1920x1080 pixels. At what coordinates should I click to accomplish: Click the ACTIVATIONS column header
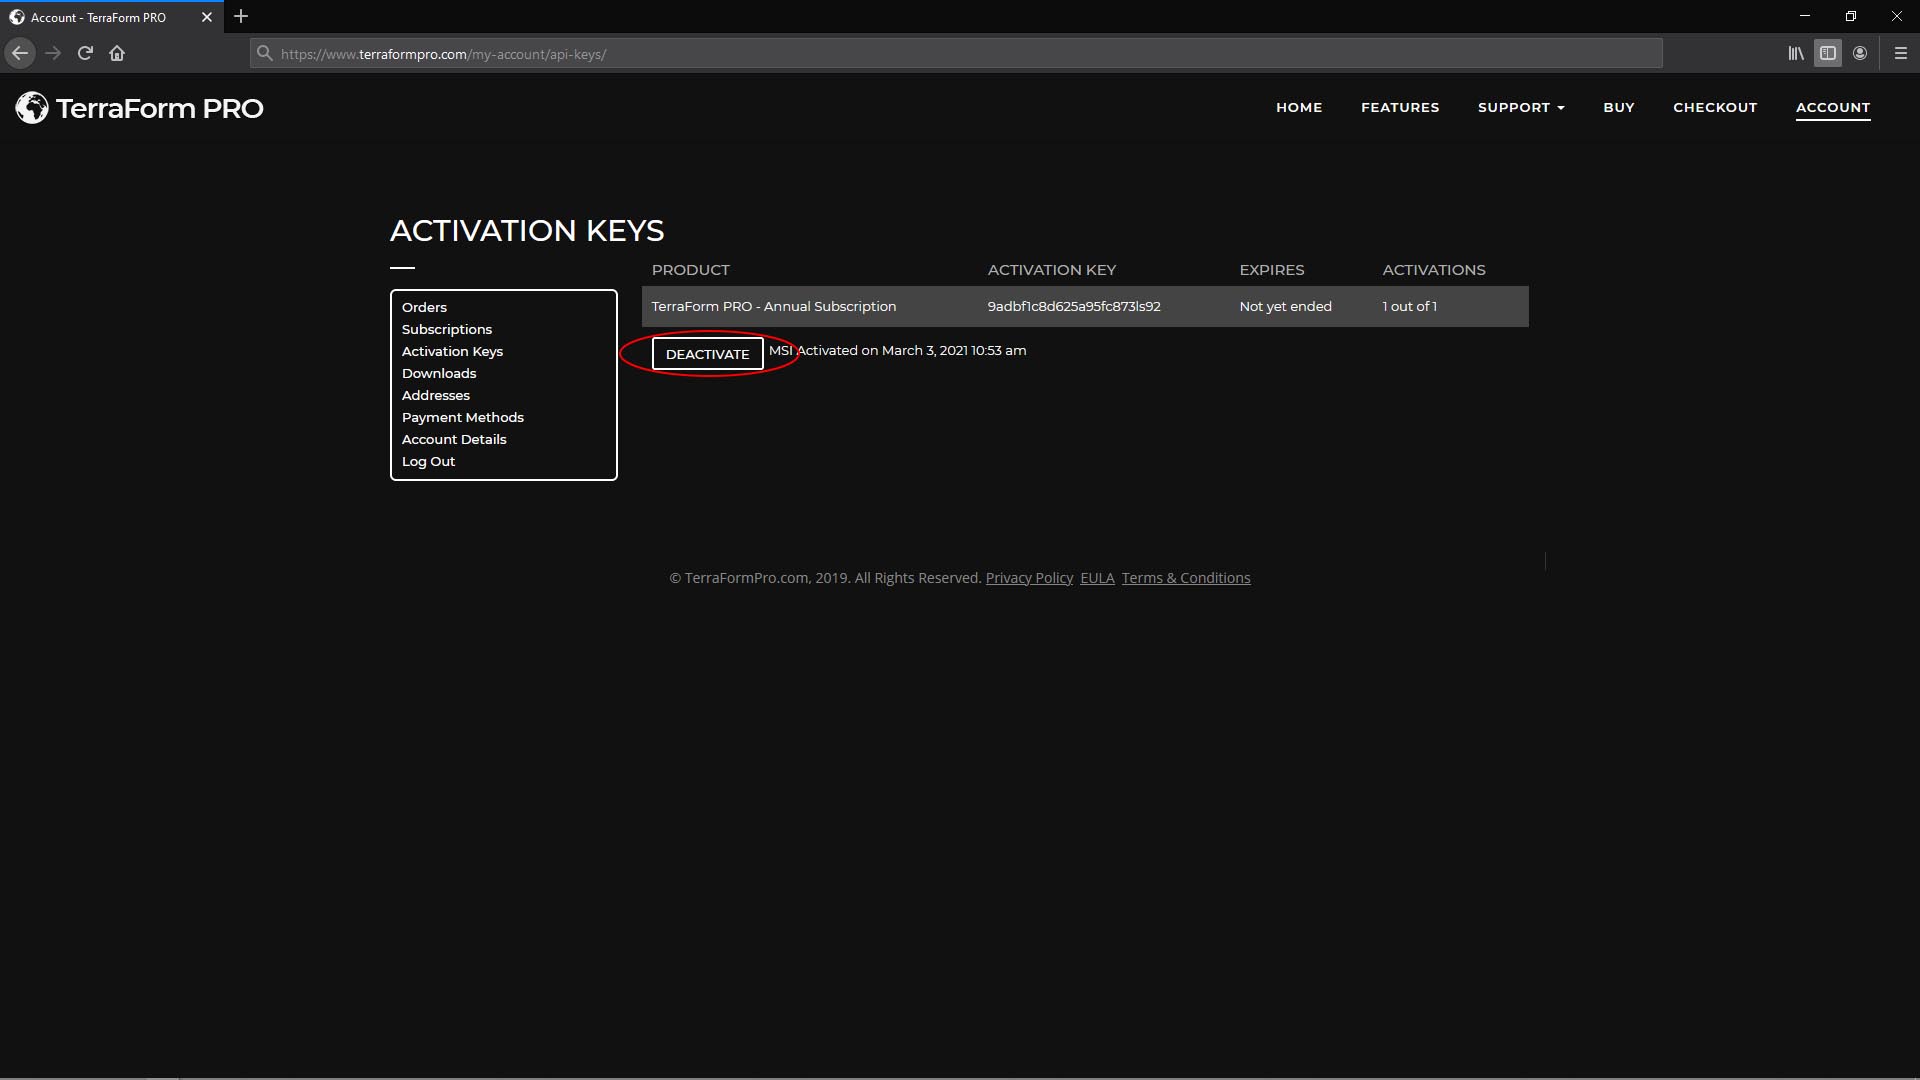1434,270
